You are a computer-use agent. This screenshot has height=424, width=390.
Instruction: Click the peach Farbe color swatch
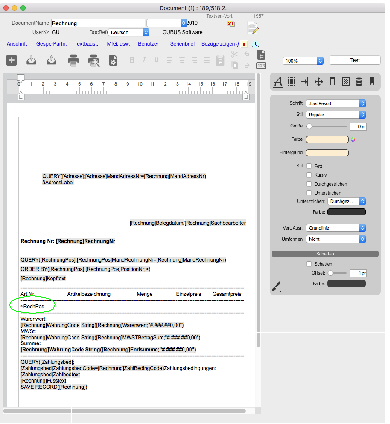point(327,139)
